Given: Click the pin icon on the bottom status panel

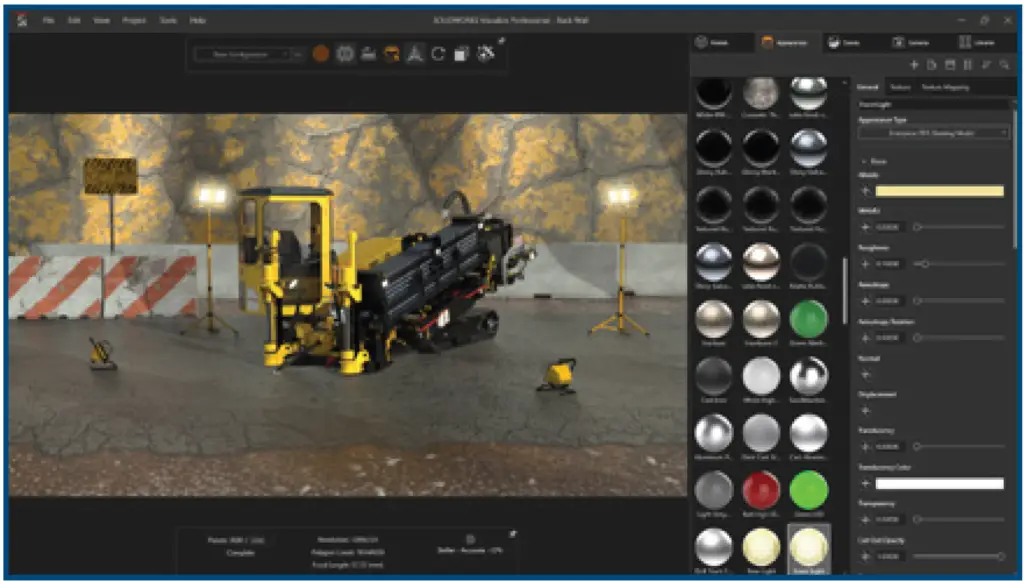Looking at the screenshot, I should click(x=513, y=535).
